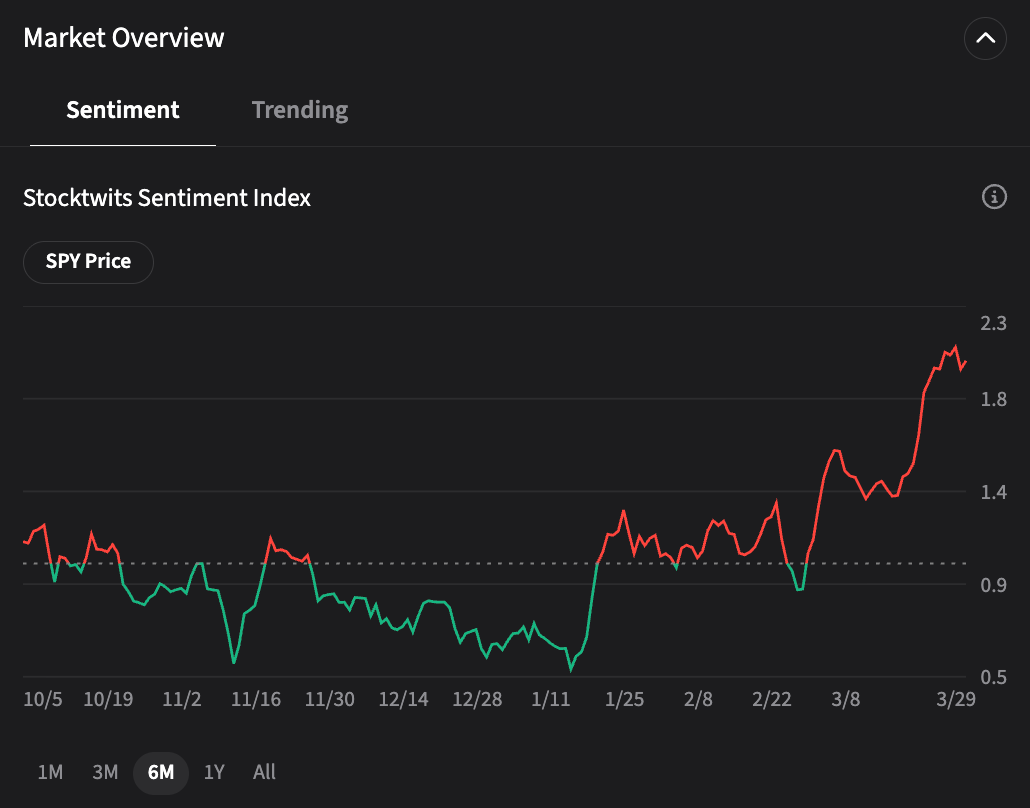Click the 3/8 date axis label

click(x=846, y=699)
